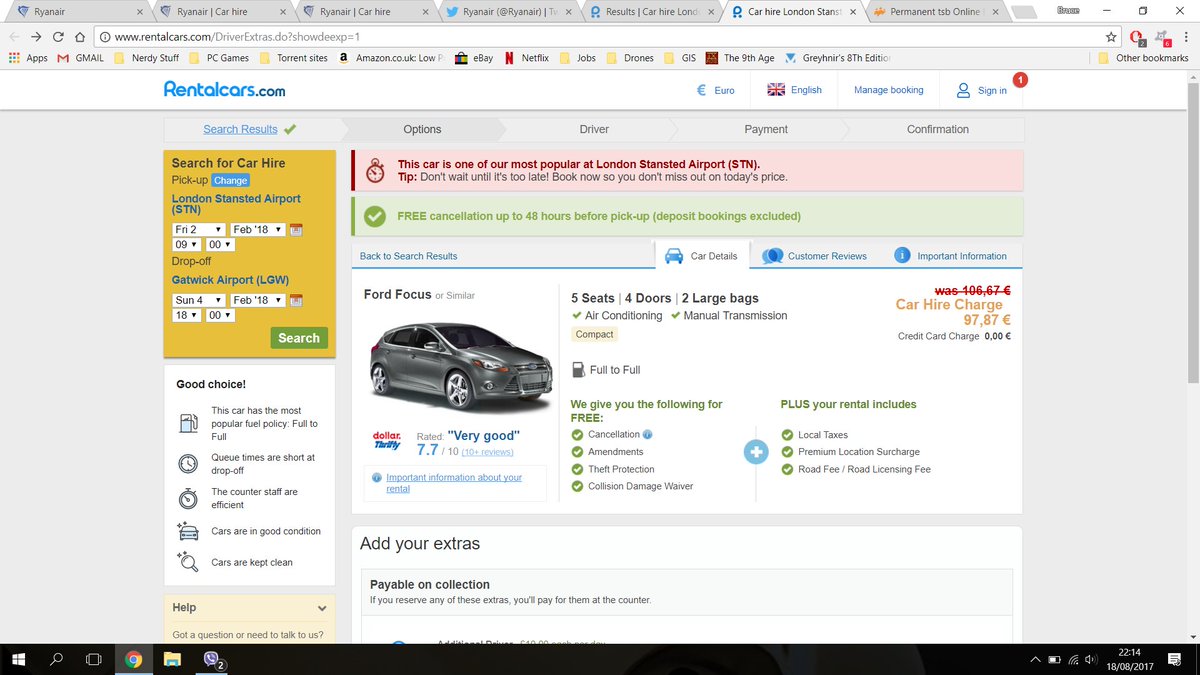Click the Windows taskbar search icon
Screen dimensions: 1200x675
click(x=56, y=659)
